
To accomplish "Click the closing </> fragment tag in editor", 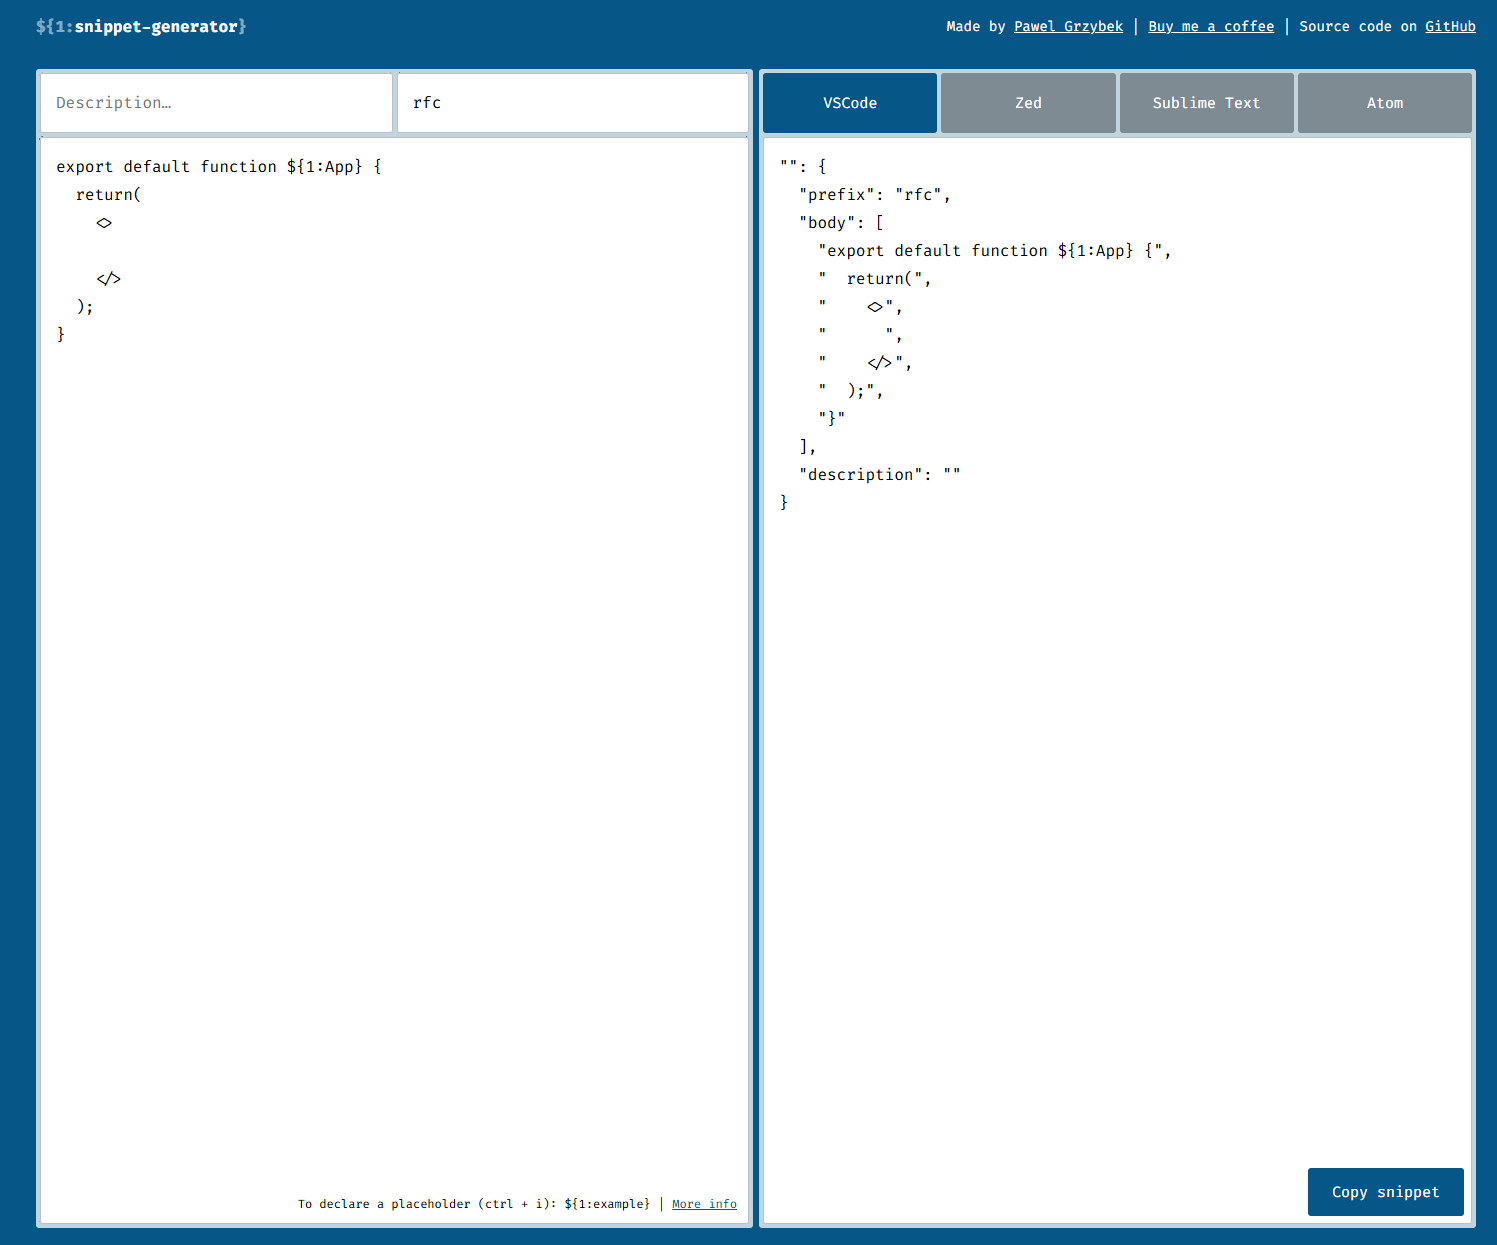I will coord(109,279).
